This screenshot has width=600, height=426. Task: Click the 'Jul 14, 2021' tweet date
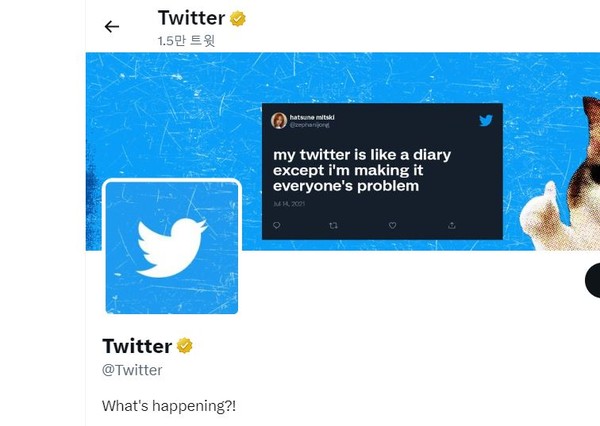pyautogui.click(x=287, y=203)
